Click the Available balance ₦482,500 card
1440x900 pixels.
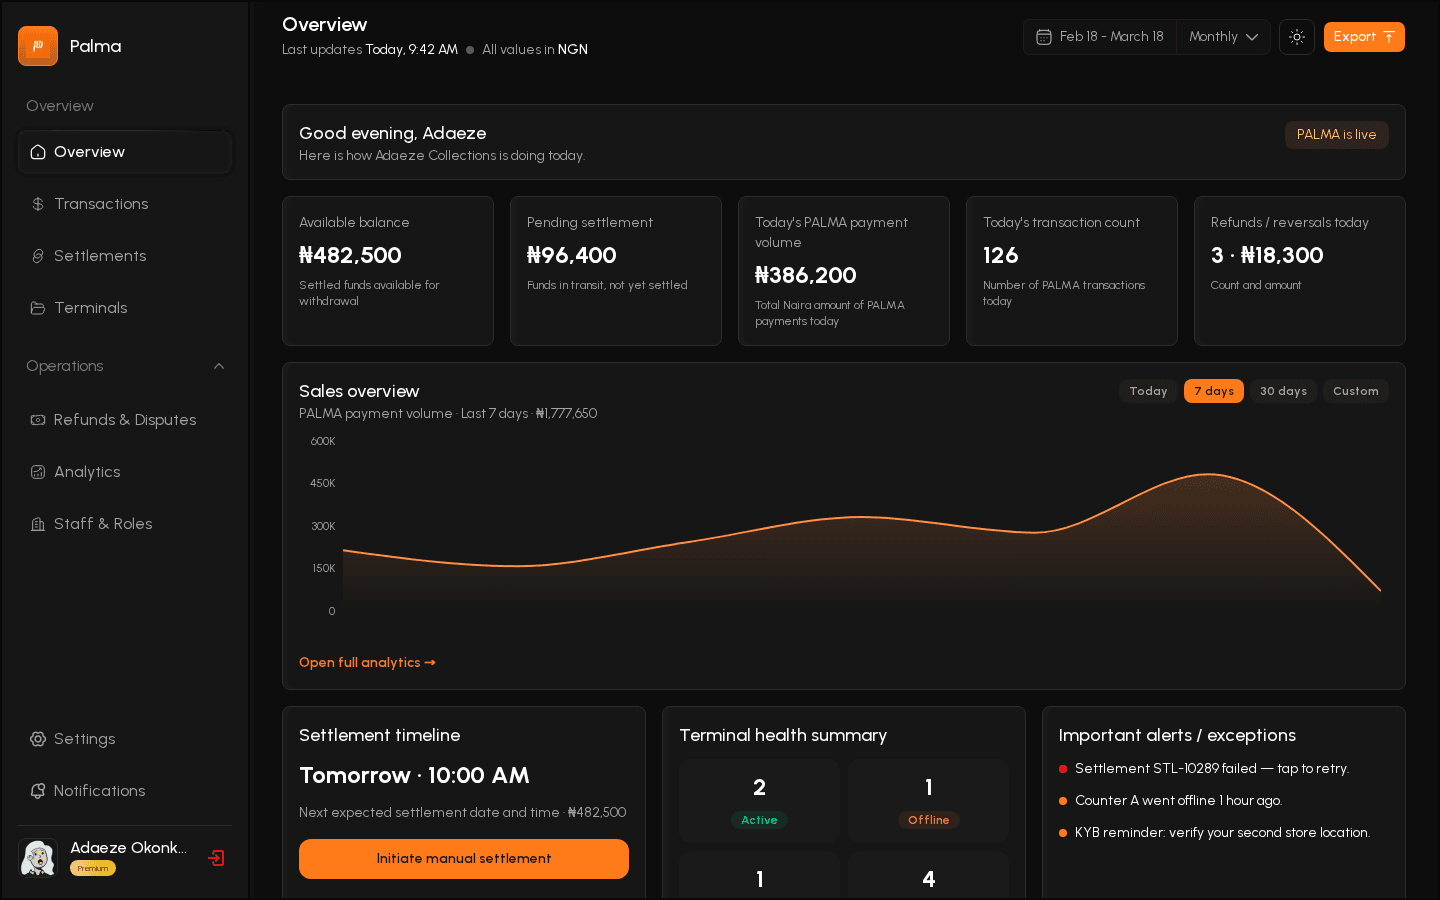click(x=388, y=271)
